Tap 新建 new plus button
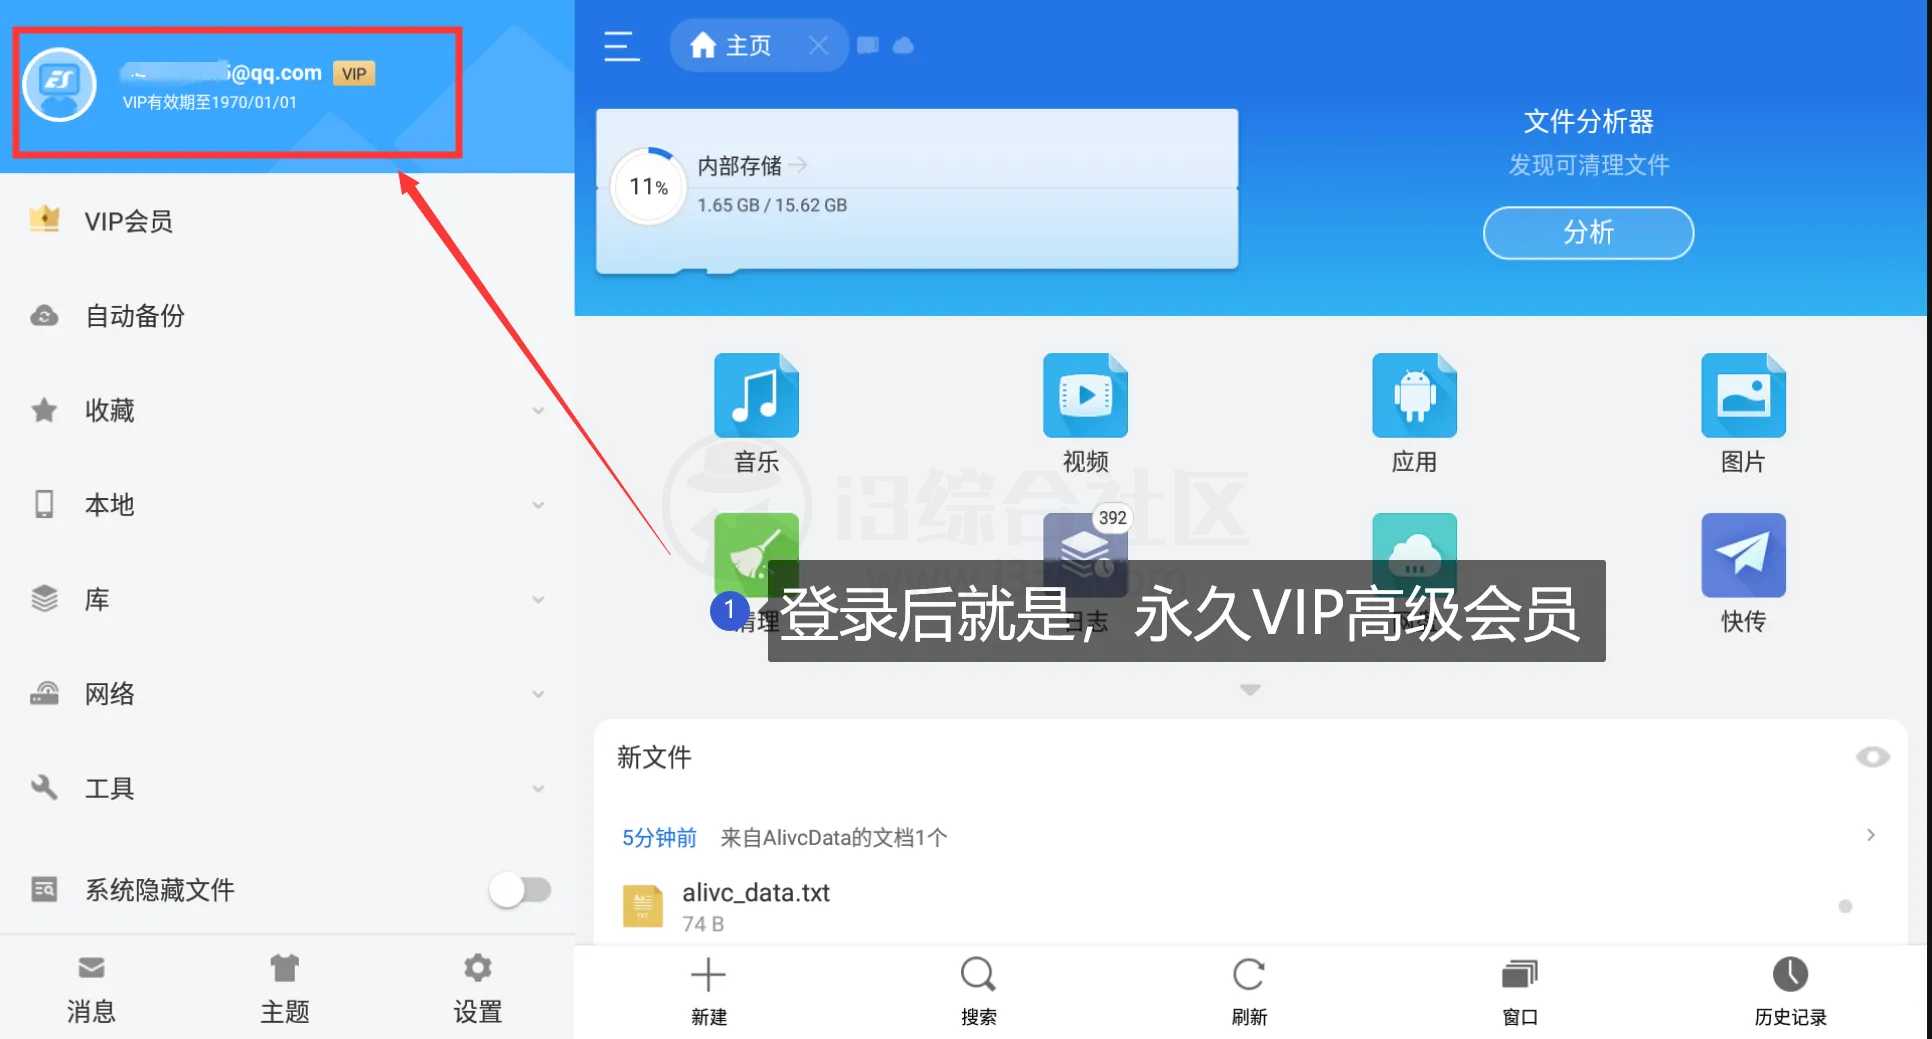 [709, 991]
